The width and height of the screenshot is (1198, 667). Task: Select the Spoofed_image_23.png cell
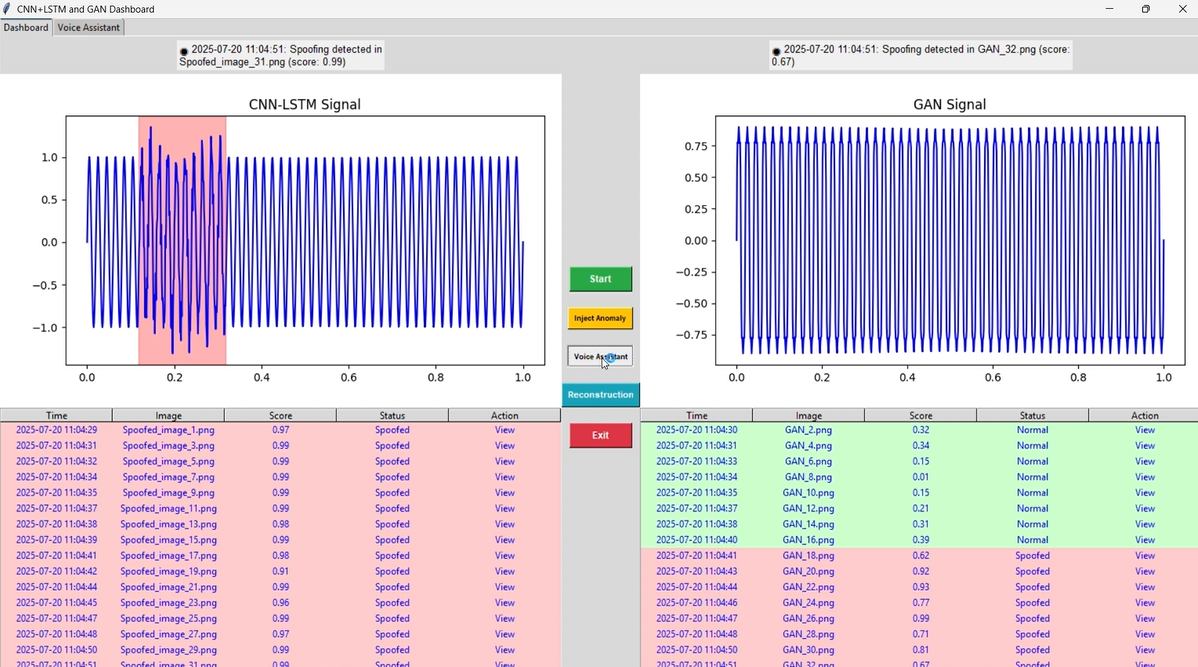[168, 603]
